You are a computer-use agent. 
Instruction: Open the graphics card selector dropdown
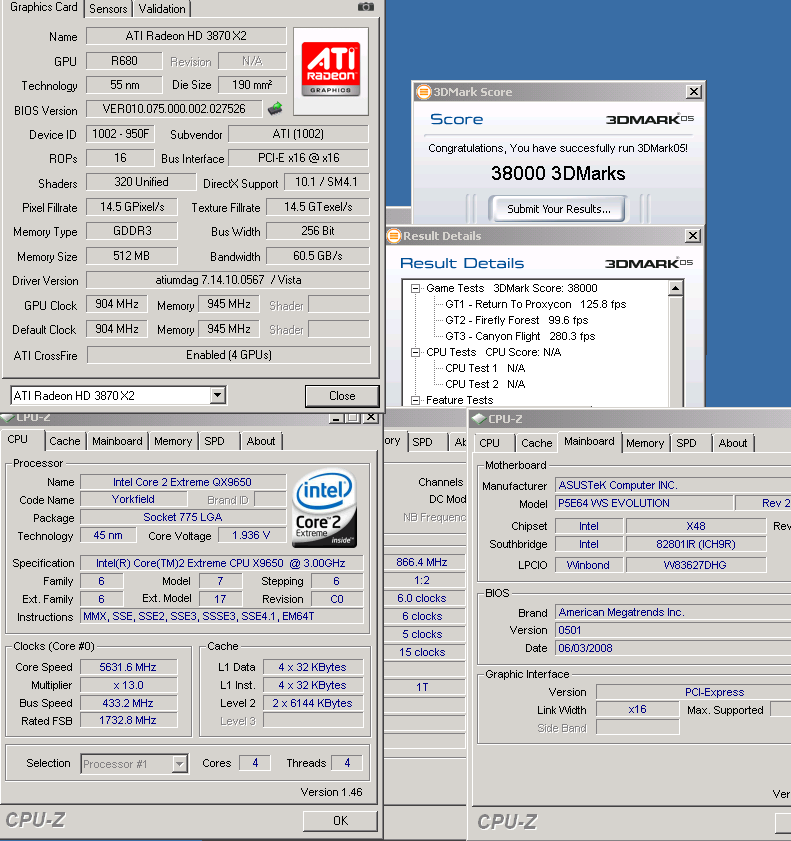[x=217, y=395]
